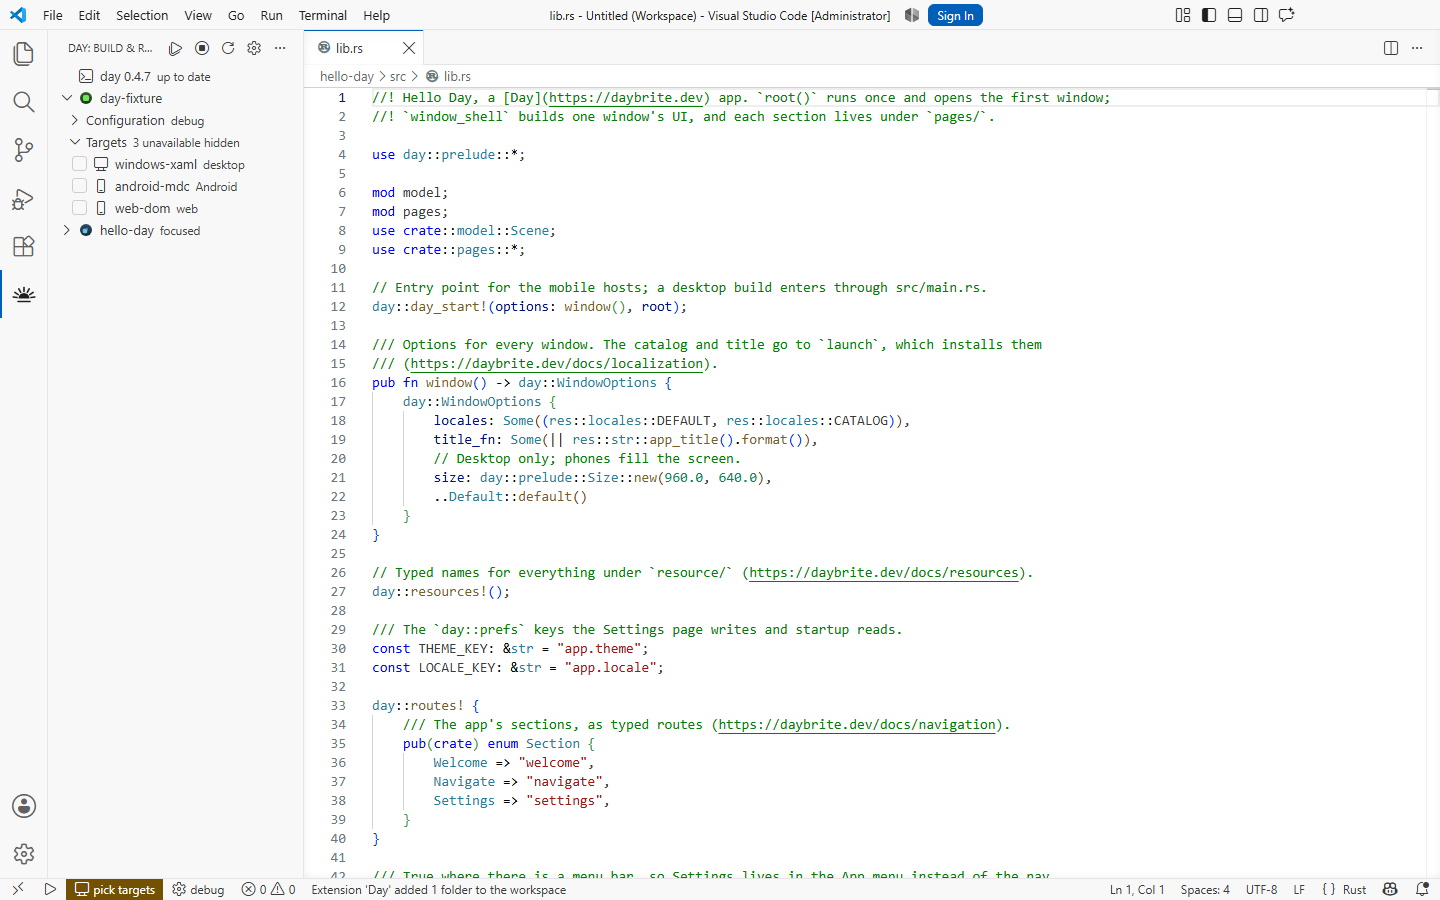Open the Run and Debug view

[24, 198]
